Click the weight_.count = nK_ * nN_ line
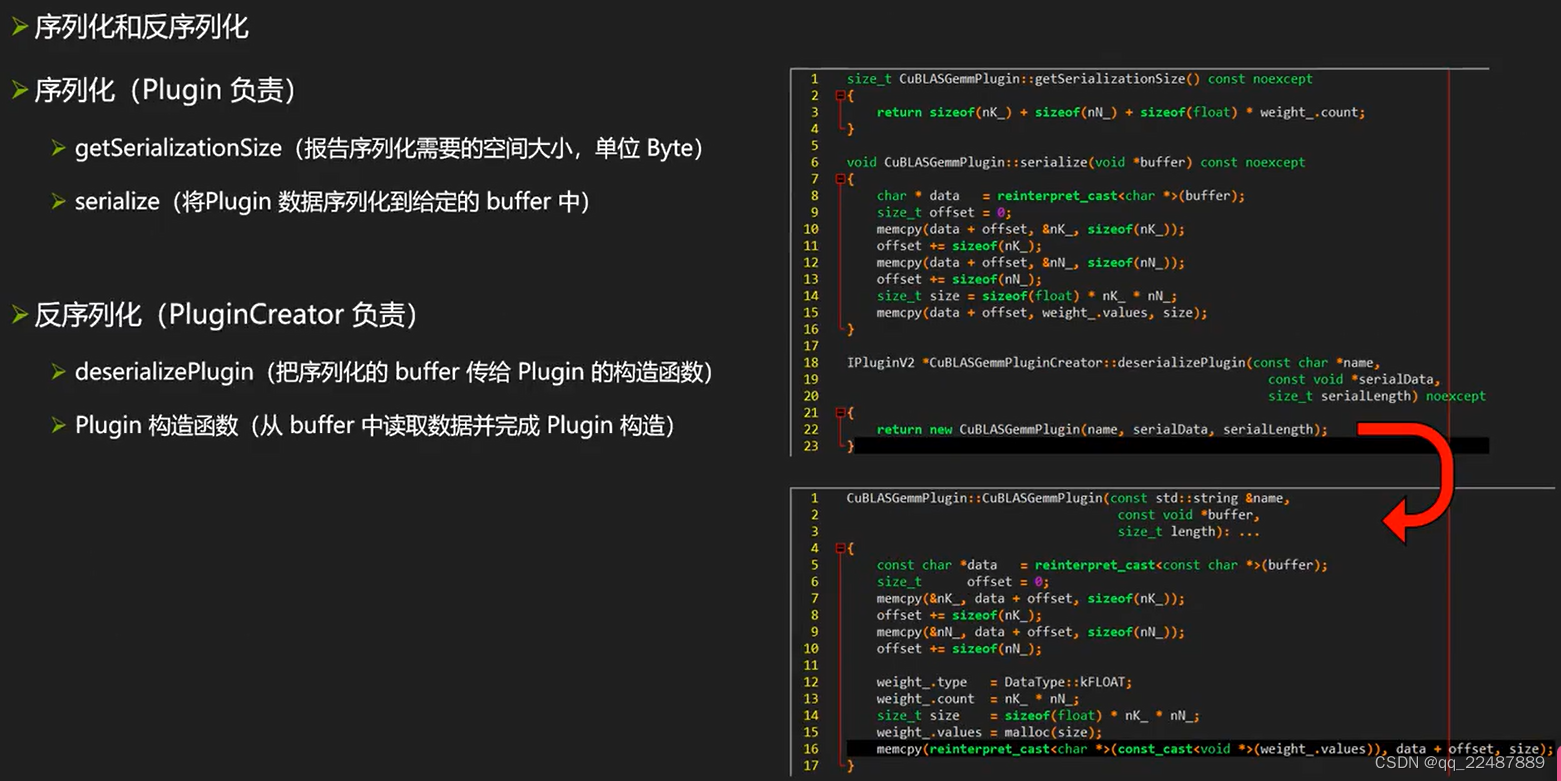Screen dimensions: 1561x781 point(978,699)
